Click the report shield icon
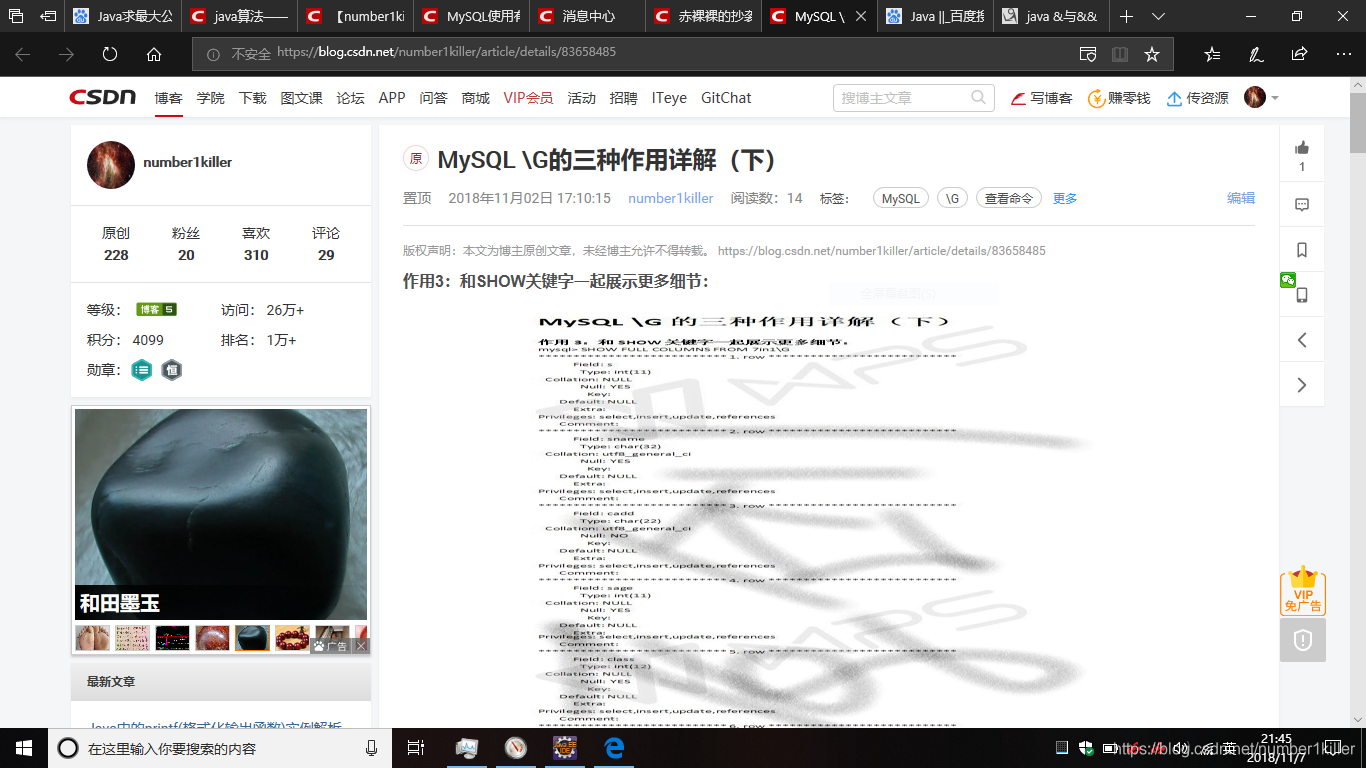1366x768 pixels. coord(1303,640)
